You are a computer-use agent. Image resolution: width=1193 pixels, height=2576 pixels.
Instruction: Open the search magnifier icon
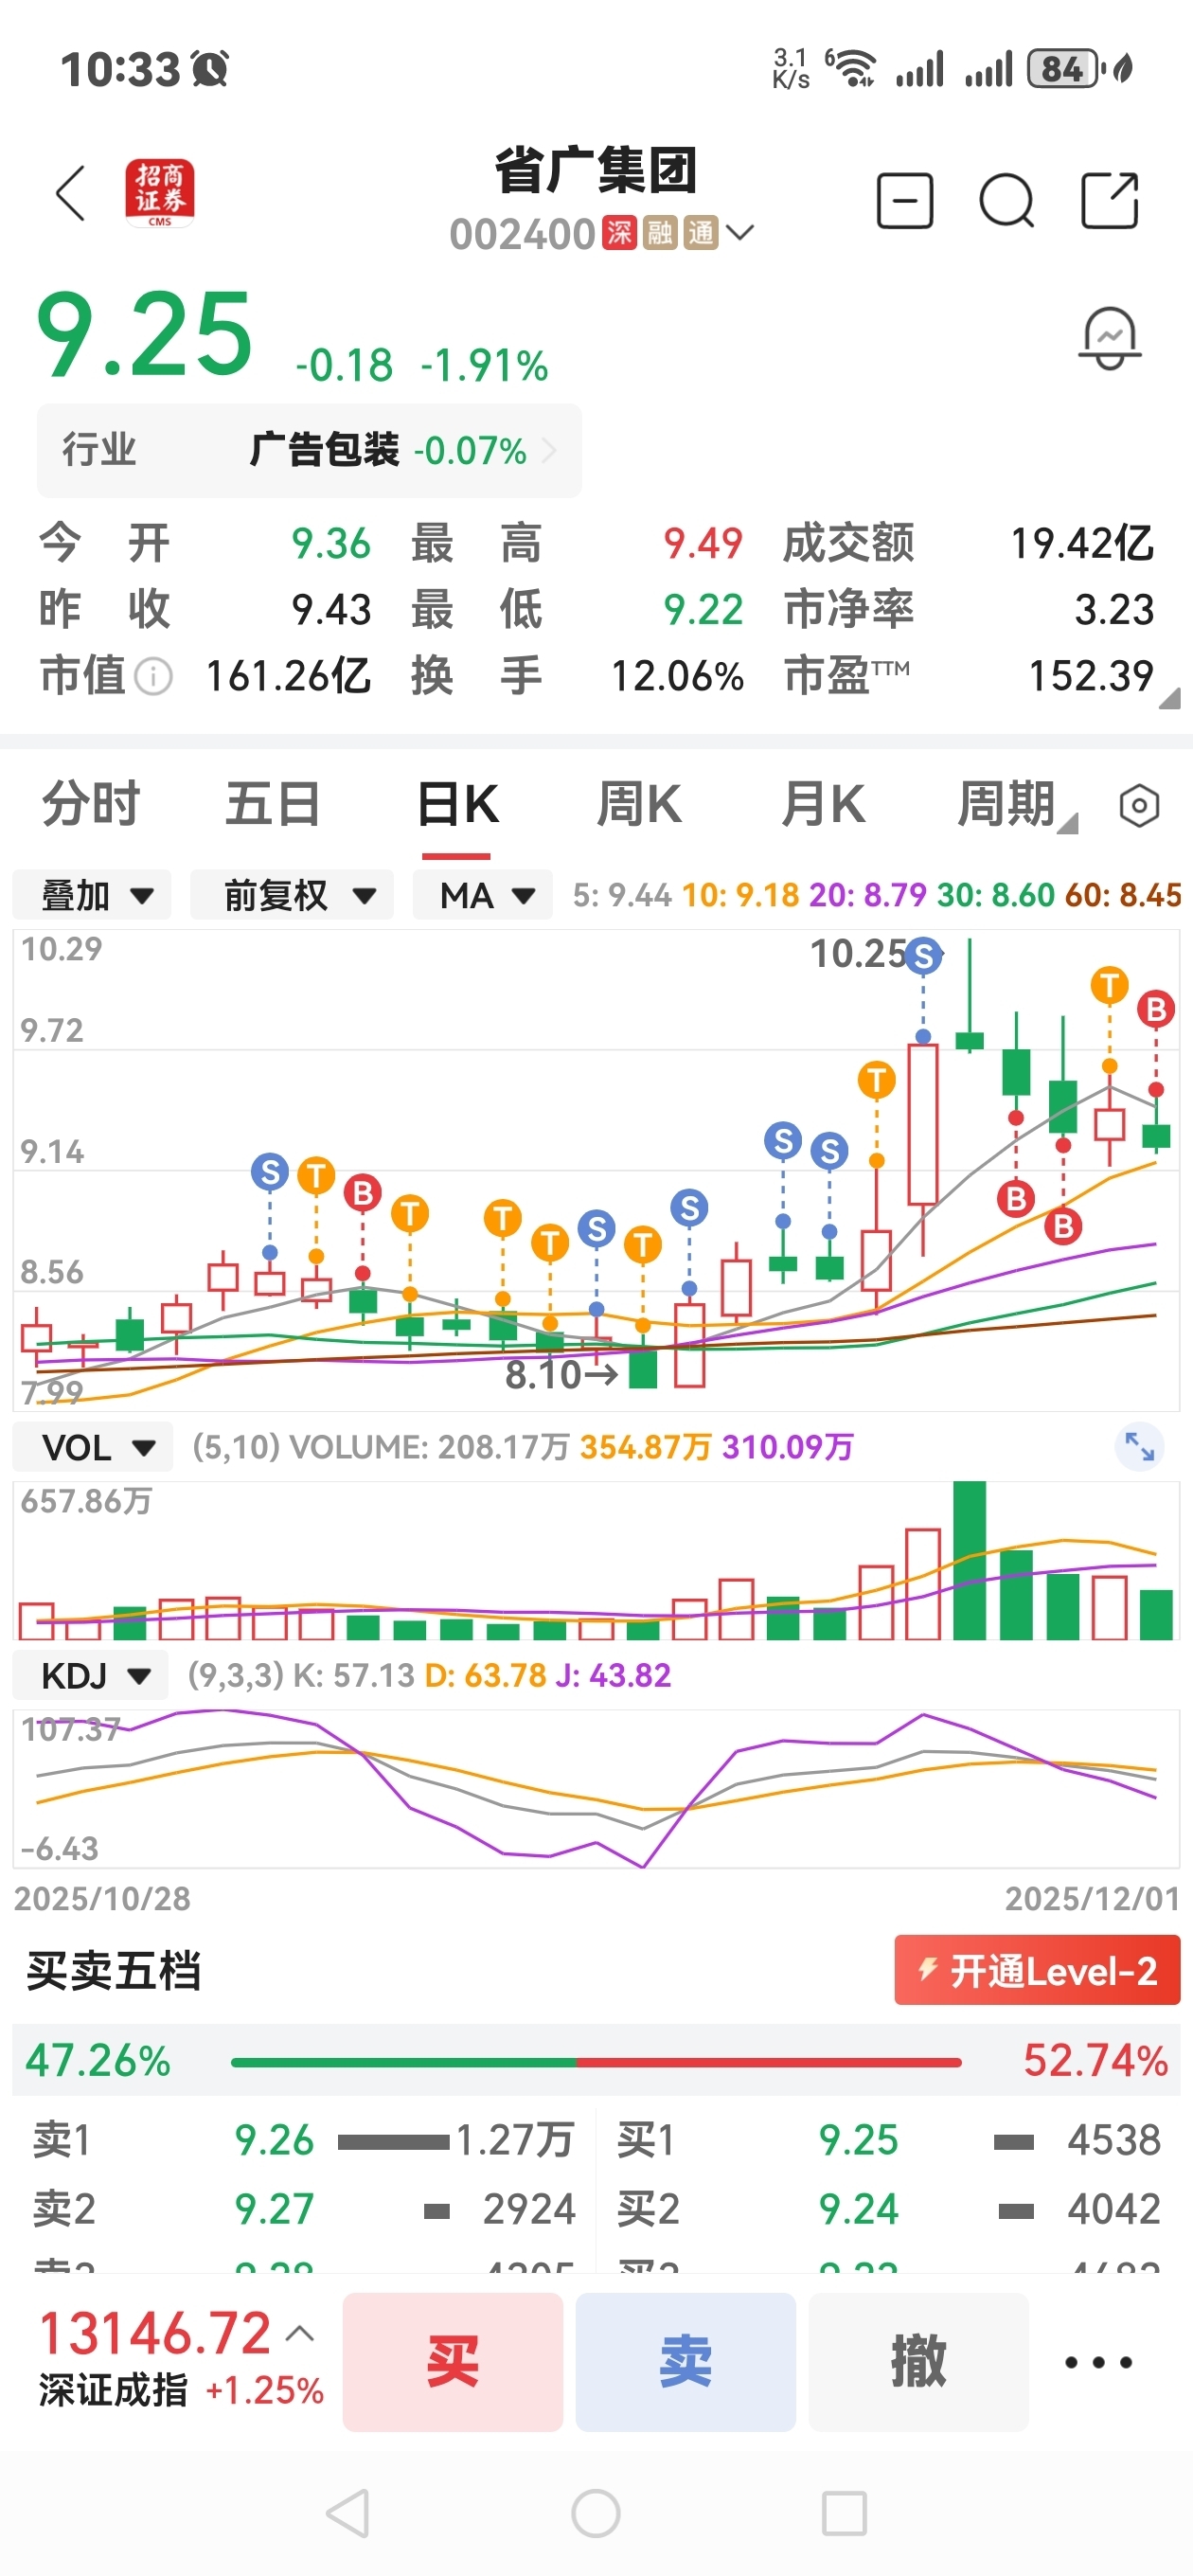(1006, 201)
